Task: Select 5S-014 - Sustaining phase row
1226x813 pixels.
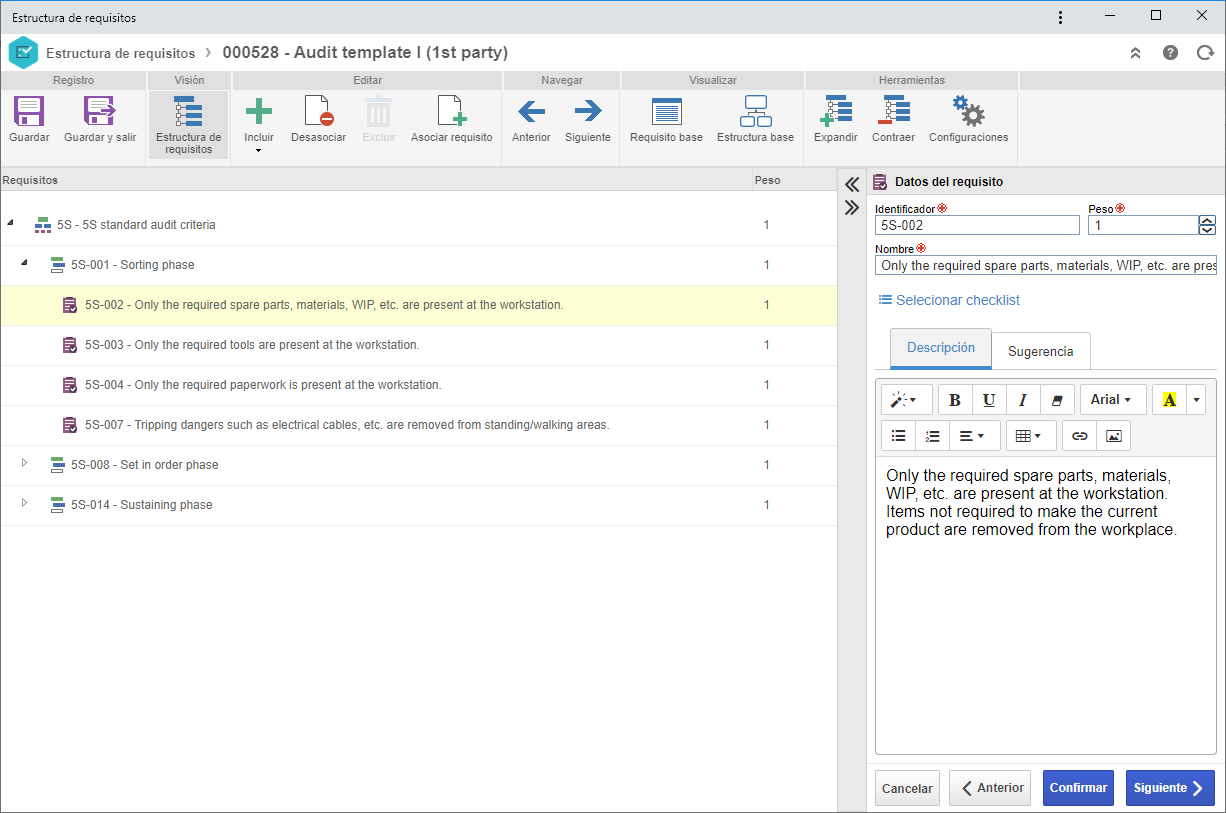Action: (x=418, y=505)
